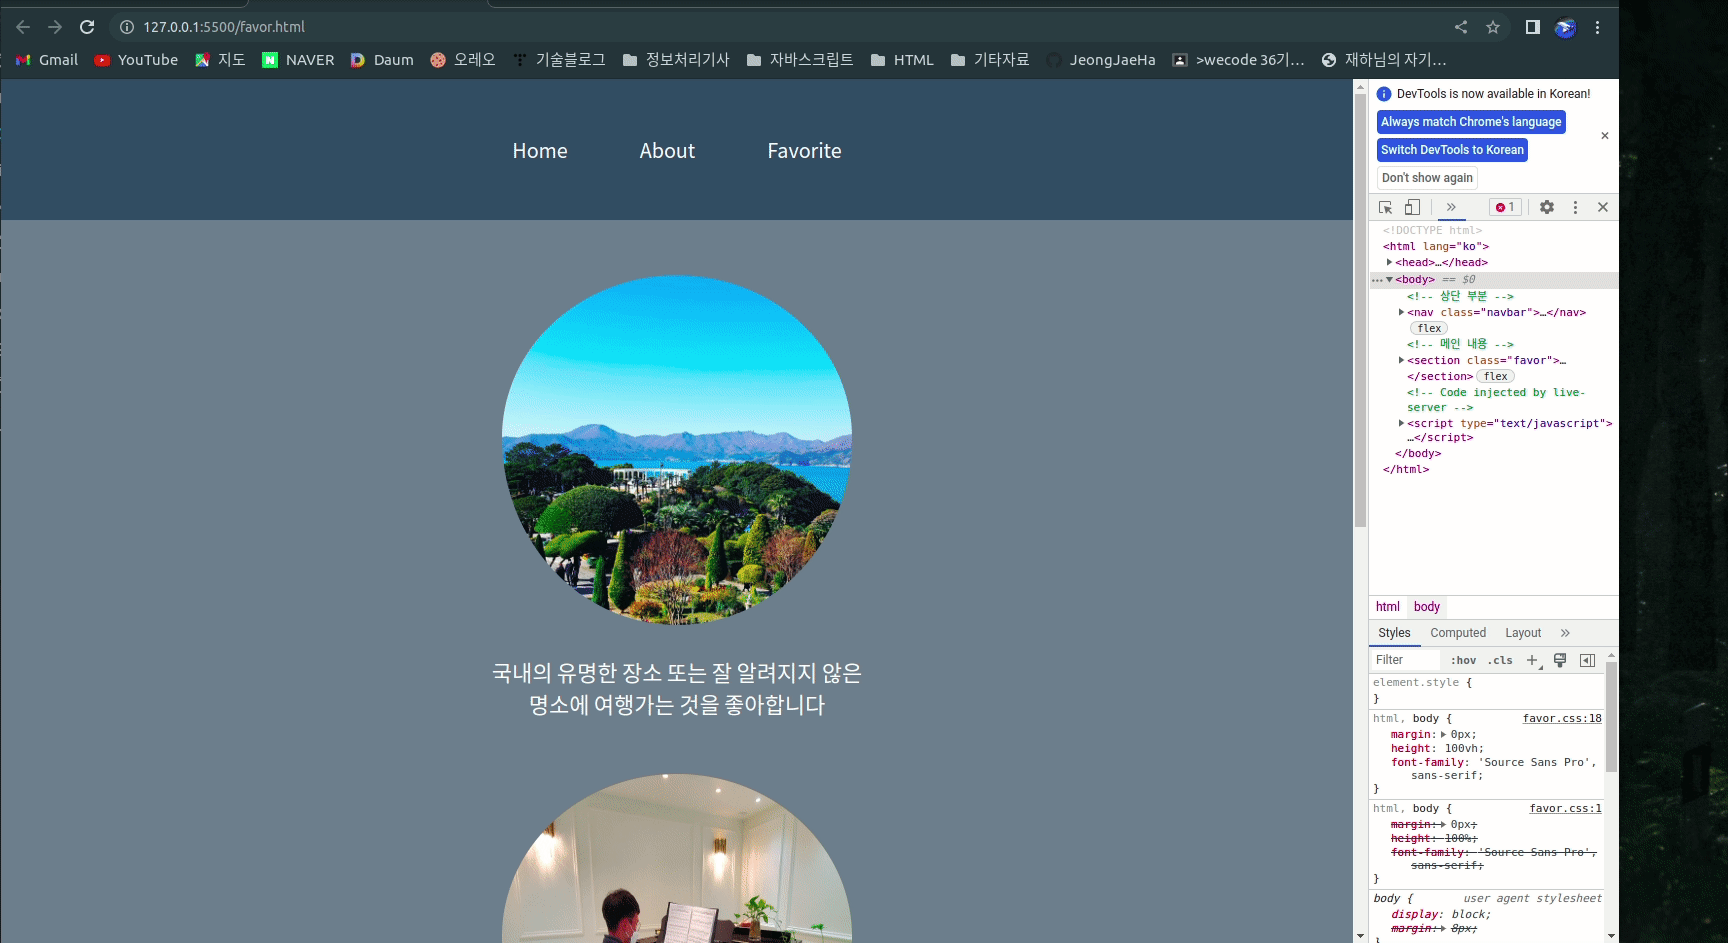
Task: Show more style sidebar tabs chevron
Action: (x=1565, y=633)
